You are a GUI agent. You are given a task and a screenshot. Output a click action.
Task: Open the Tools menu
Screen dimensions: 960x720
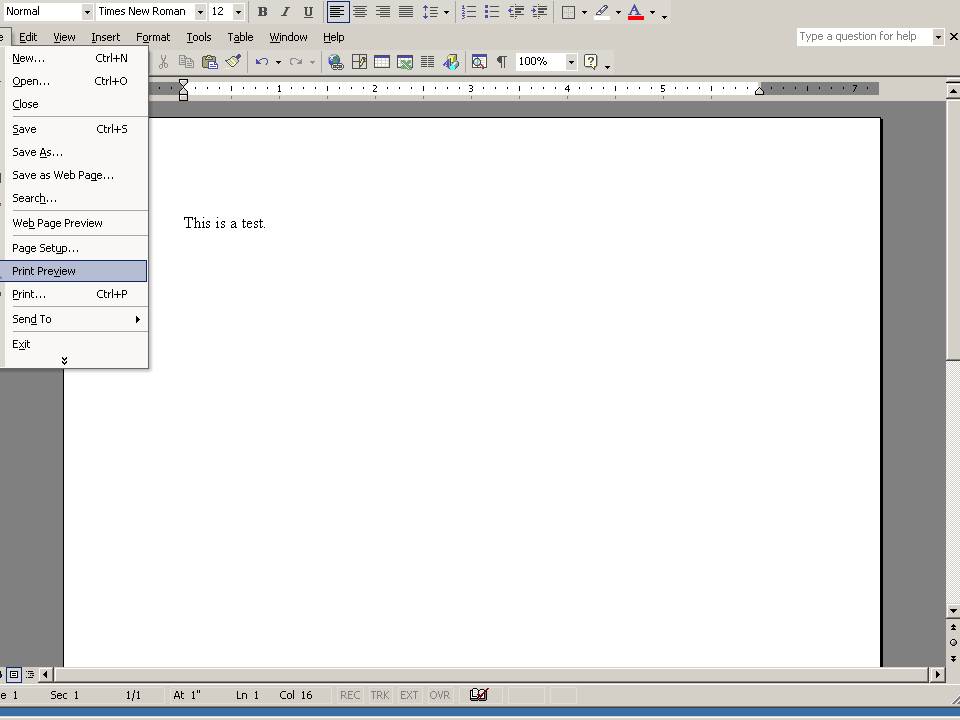tap(199, 37)
